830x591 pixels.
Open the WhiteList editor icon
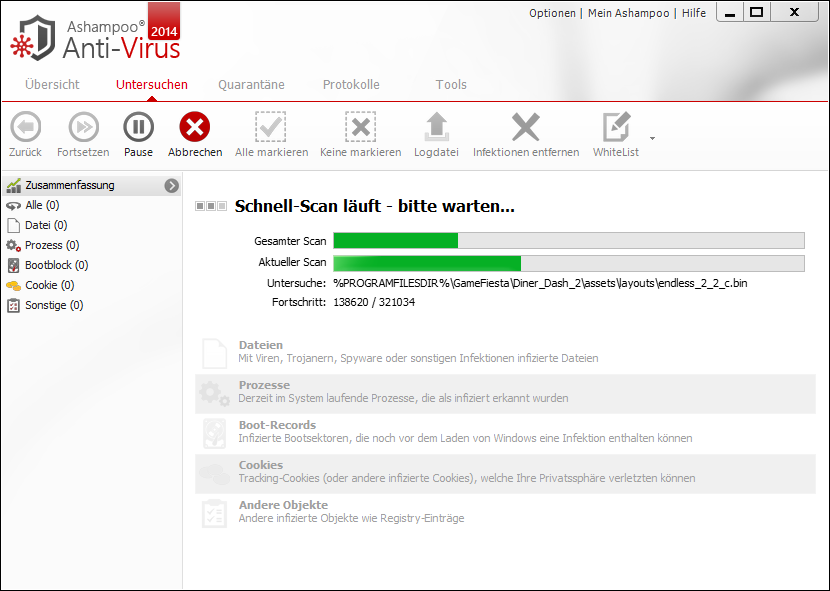click(616, 127)
